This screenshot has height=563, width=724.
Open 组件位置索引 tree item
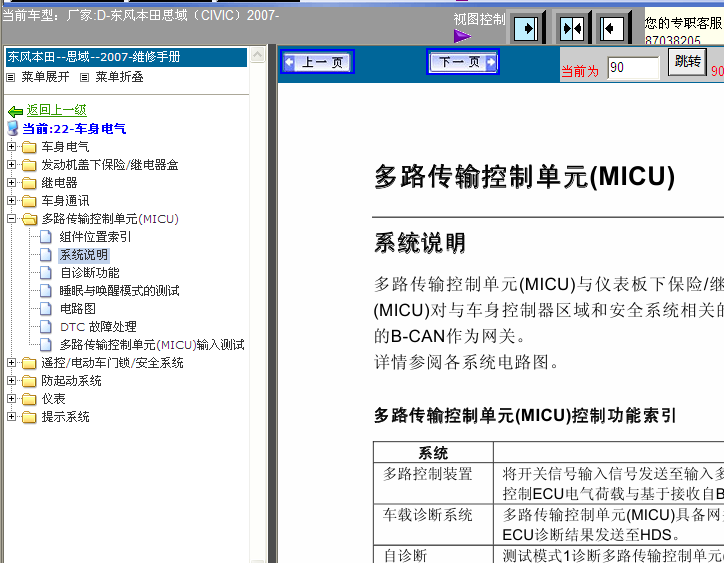pos(95,236)
